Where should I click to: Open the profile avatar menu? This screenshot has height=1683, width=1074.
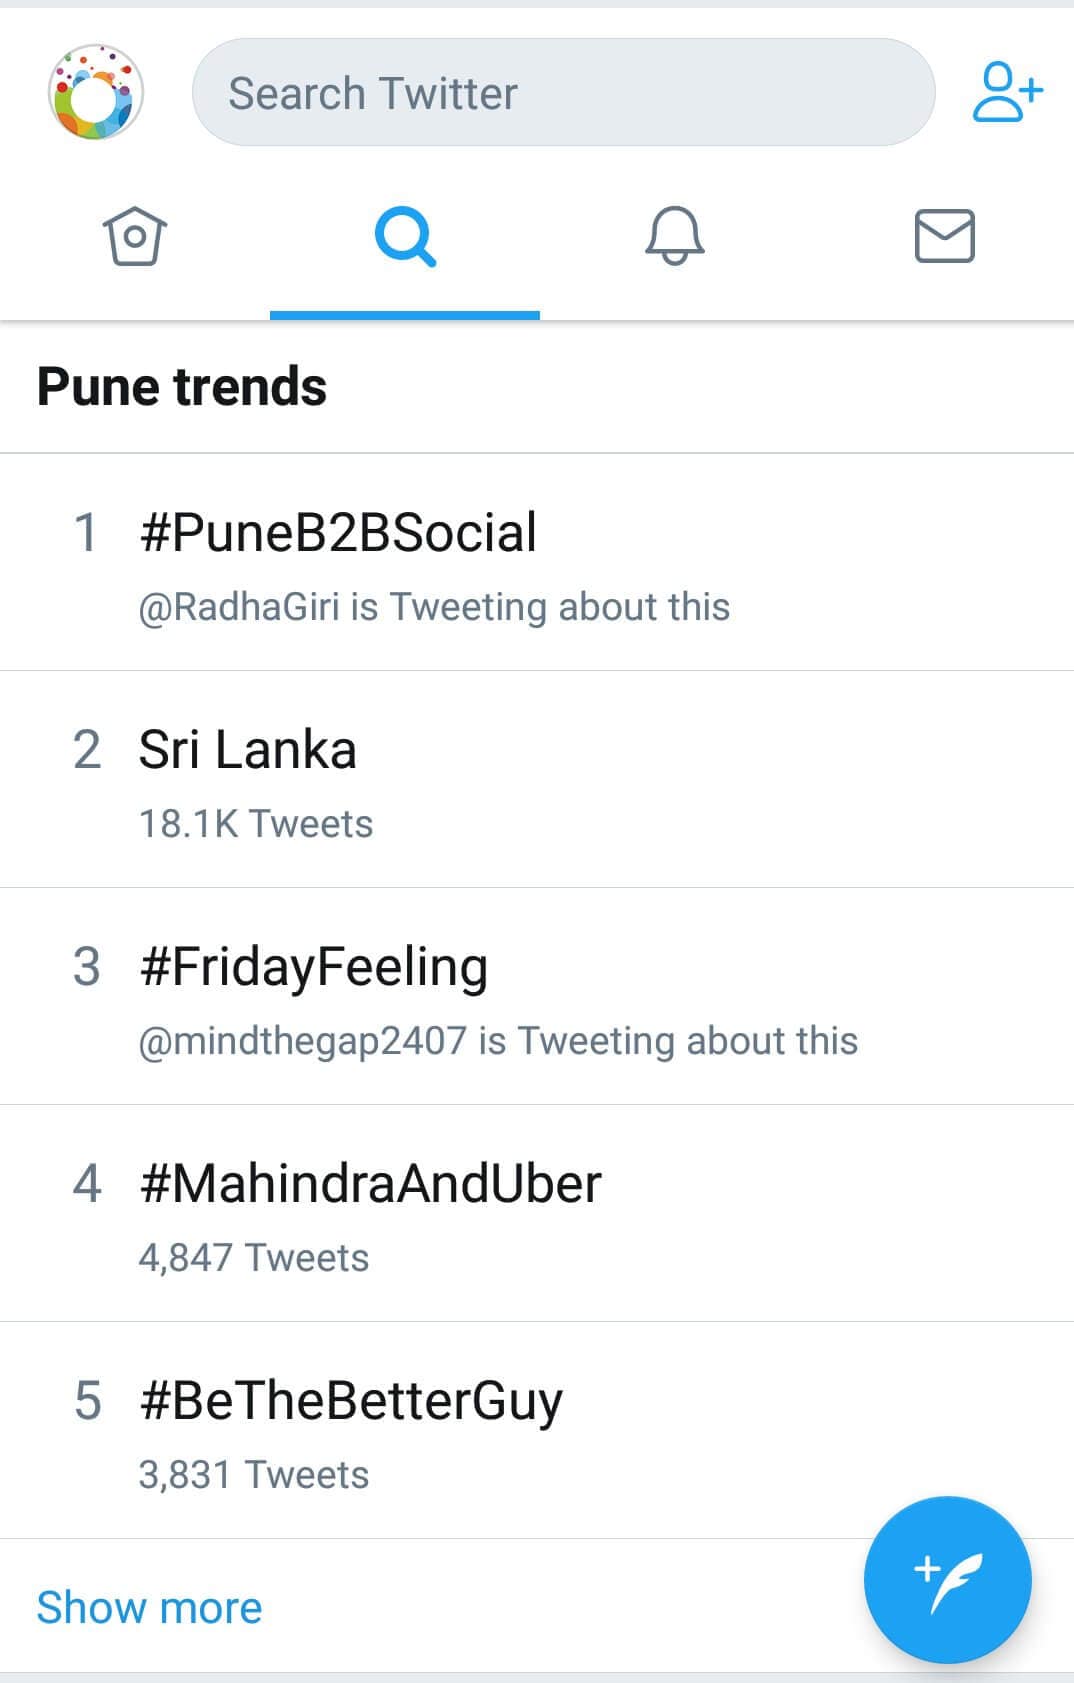coord(96,93)
